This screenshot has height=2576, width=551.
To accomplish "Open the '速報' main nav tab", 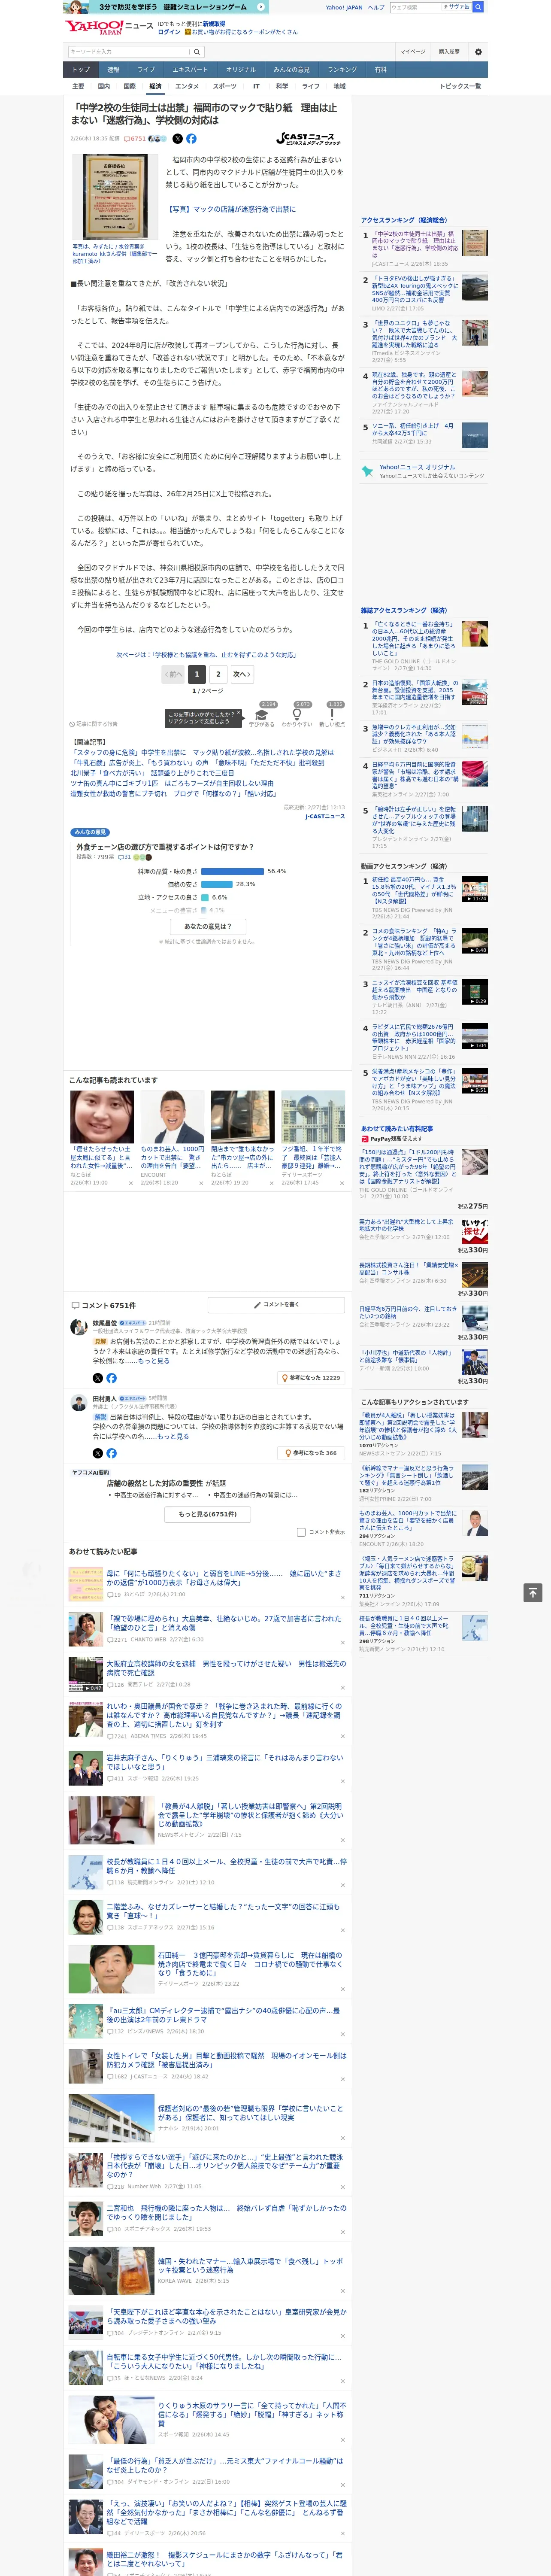I will click(x=113, y=70).
